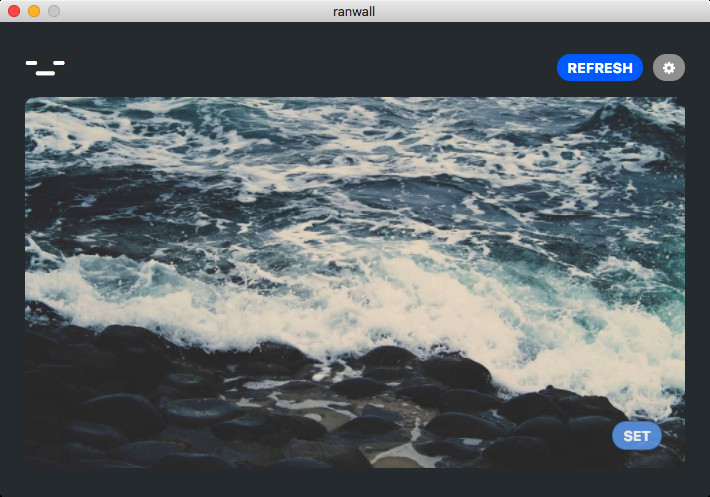Minimize the ranwall window
This screenshot has height=497, width=710.
point(34,11)
